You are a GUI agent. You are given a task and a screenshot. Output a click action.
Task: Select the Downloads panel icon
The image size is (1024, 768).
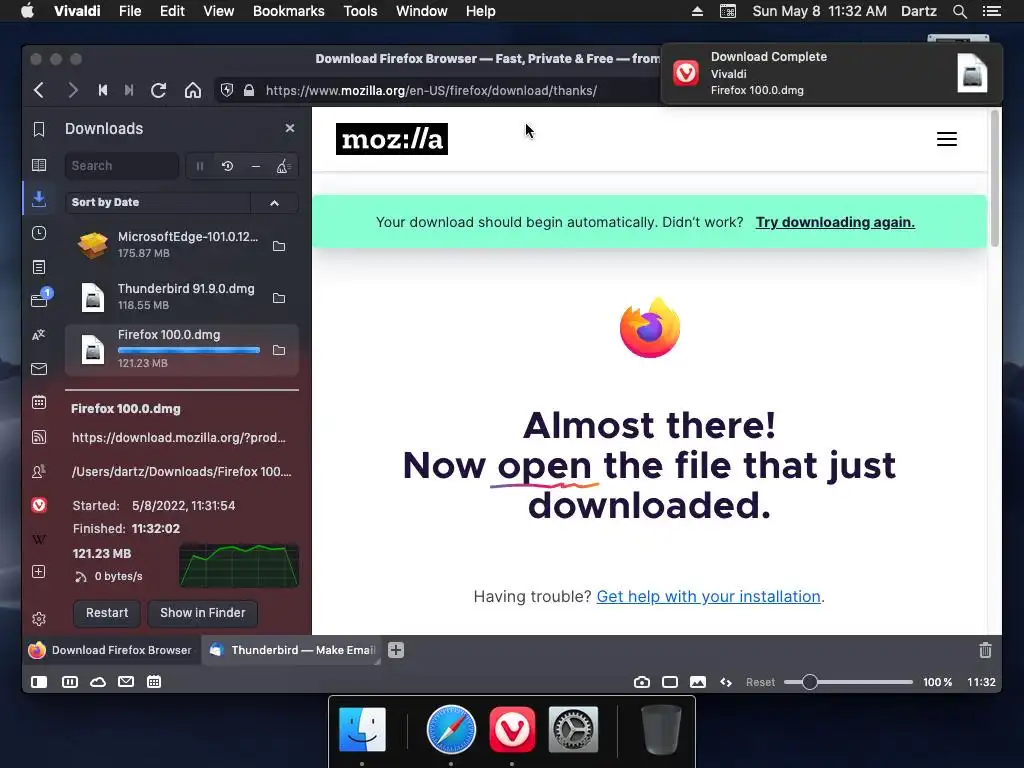point(39,199)
